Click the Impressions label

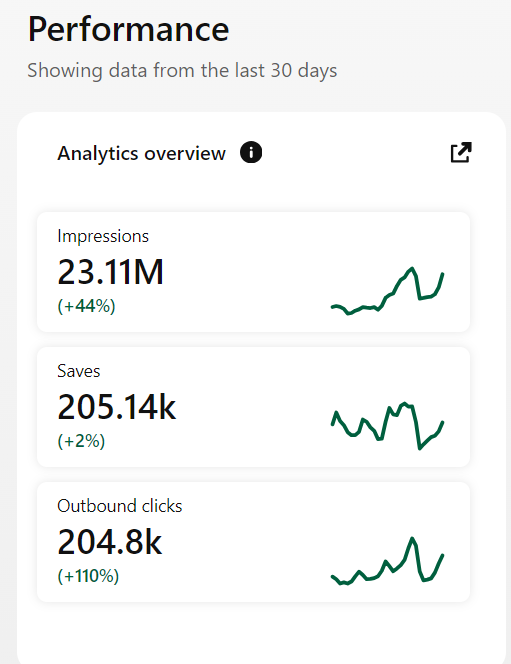pos(103,236)
